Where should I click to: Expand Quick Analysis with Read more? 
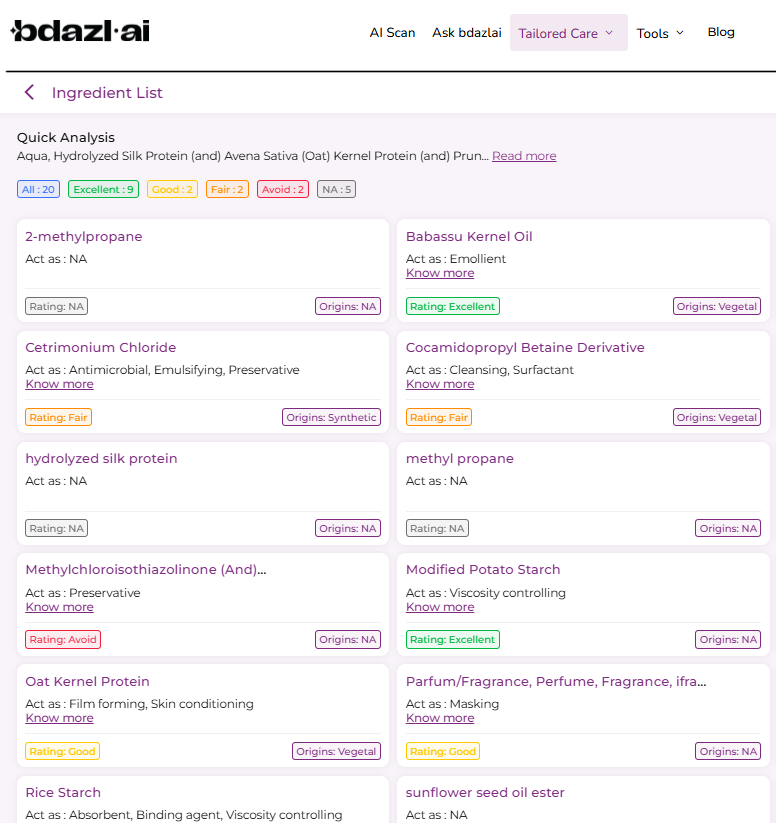point(524,156)
